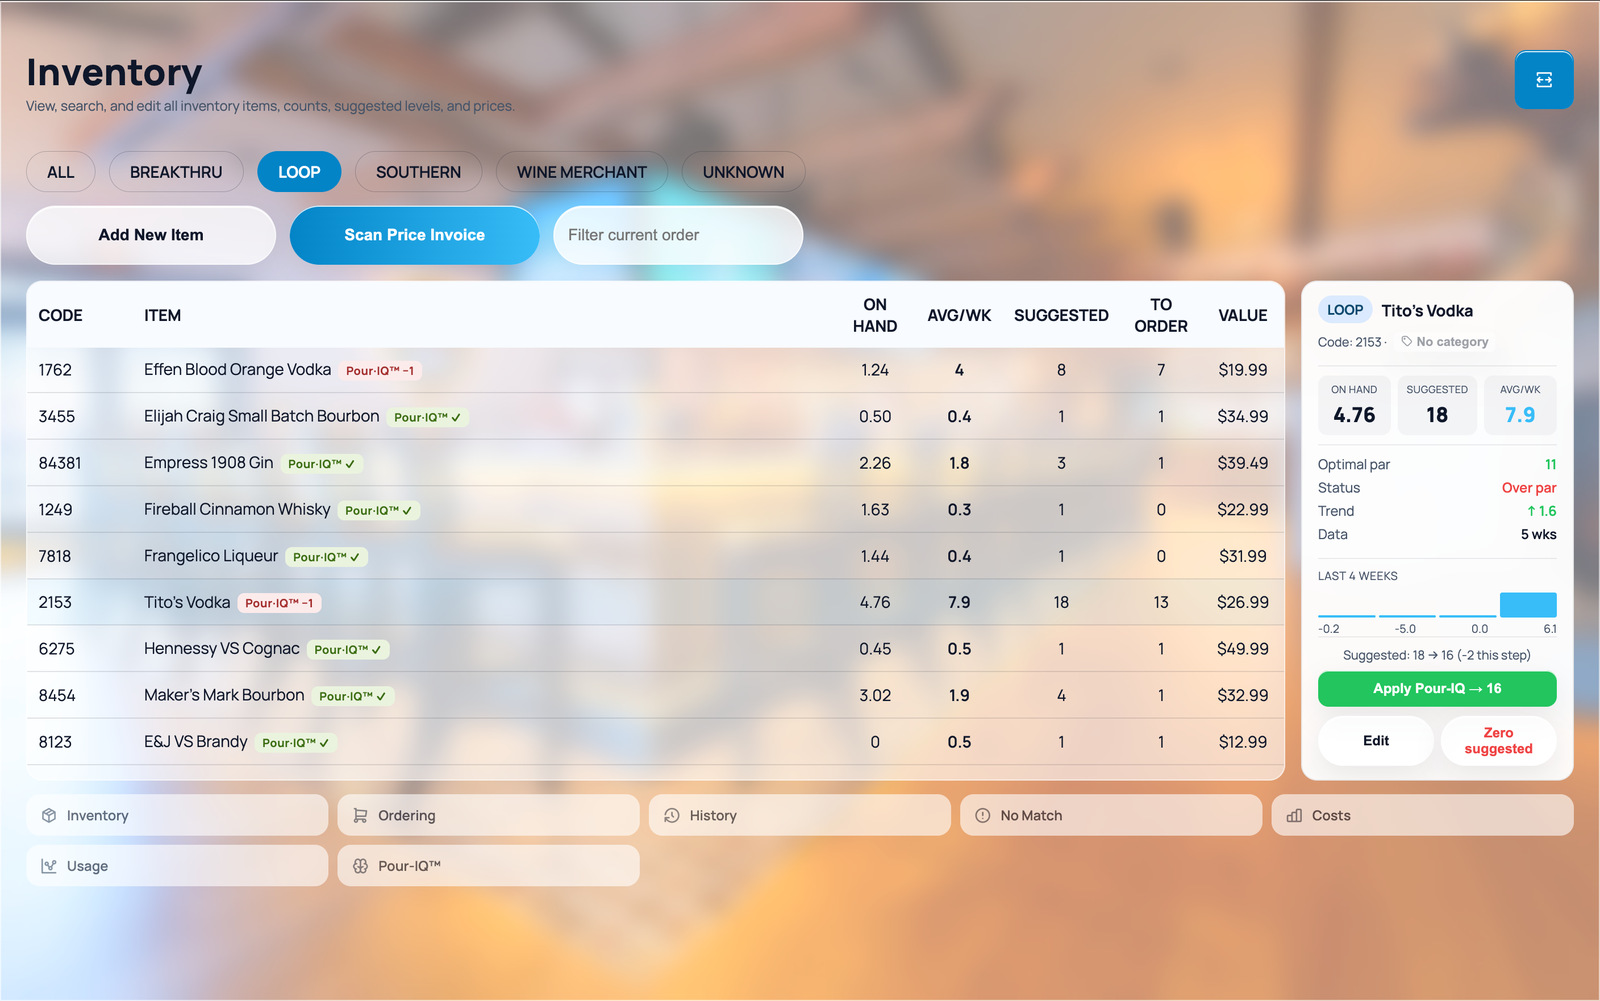Click the VALUE column header

coord(1243,316)
